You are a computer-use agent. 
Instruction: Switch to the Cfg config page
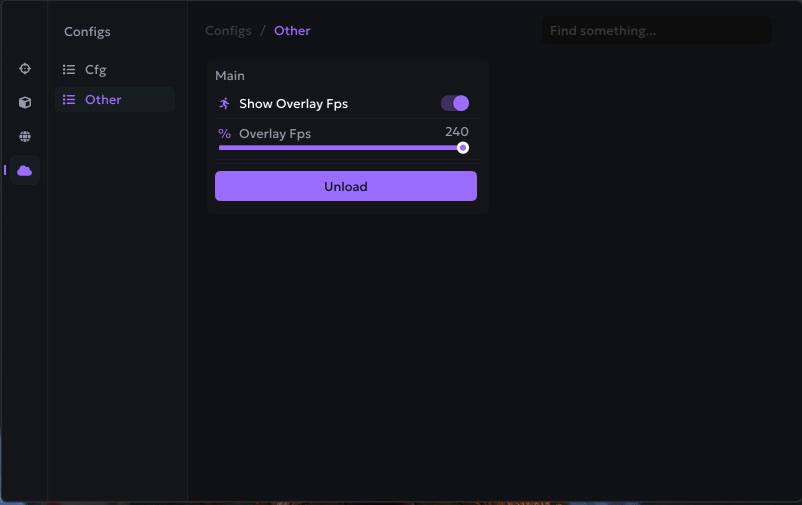[96, 70]
